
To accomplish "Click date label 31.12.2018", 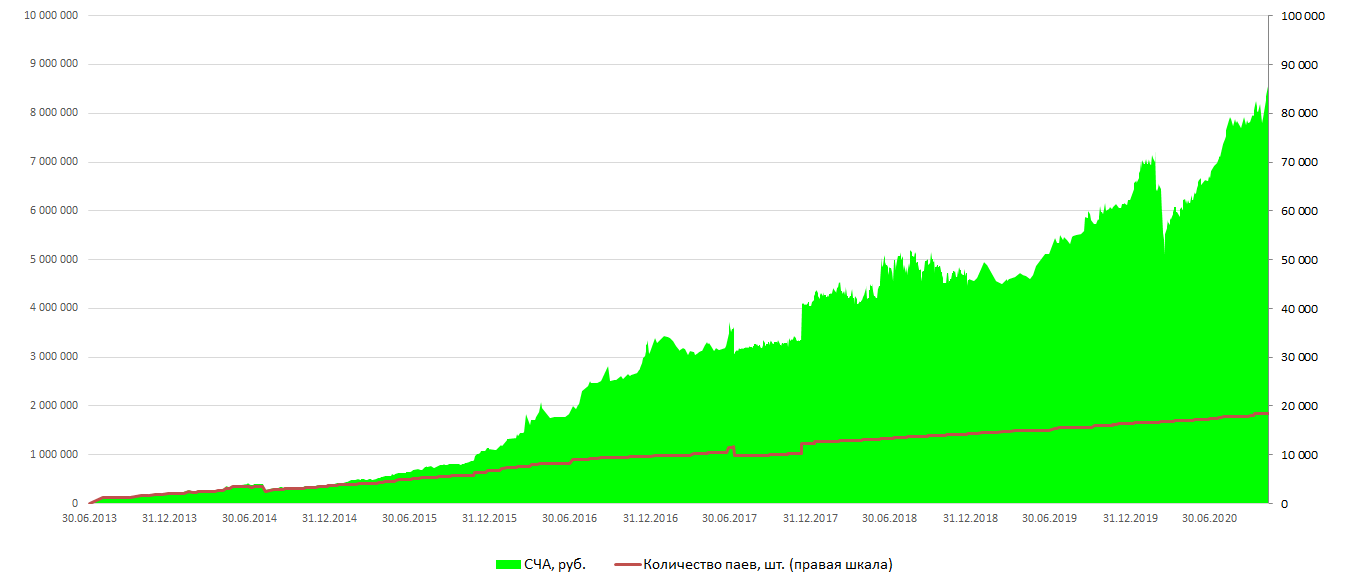I will (x=970, y=519).
